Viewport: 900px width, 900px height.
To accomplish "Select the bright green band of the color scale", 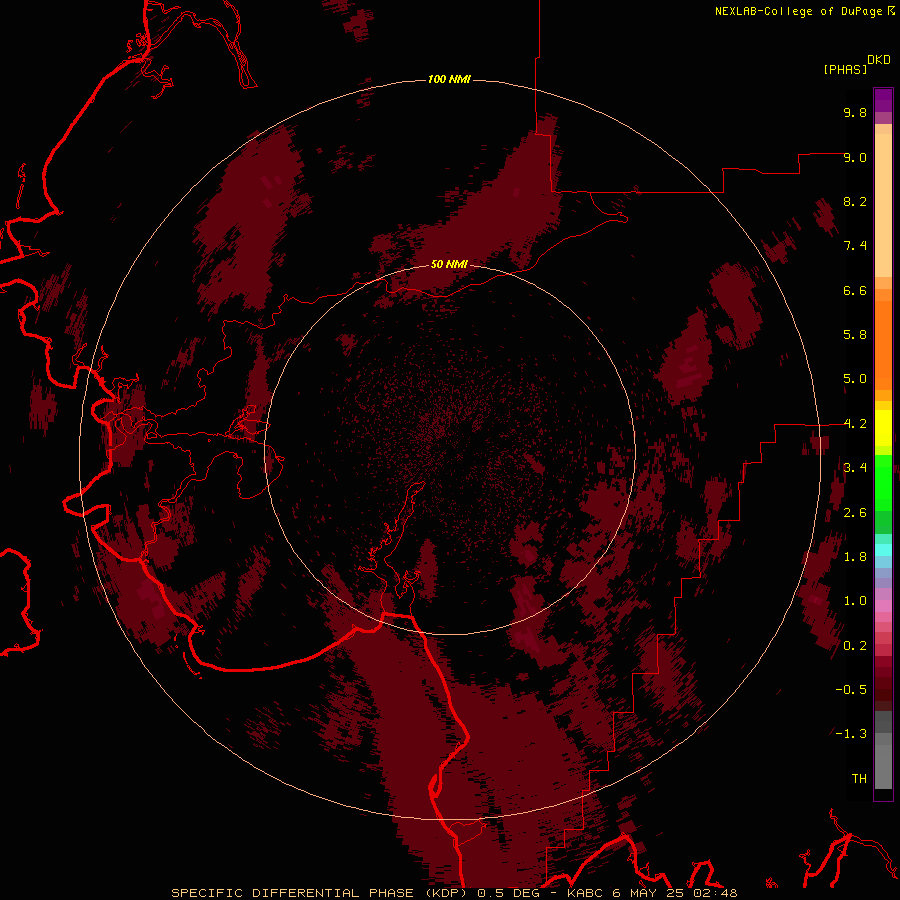I will 883,482.
